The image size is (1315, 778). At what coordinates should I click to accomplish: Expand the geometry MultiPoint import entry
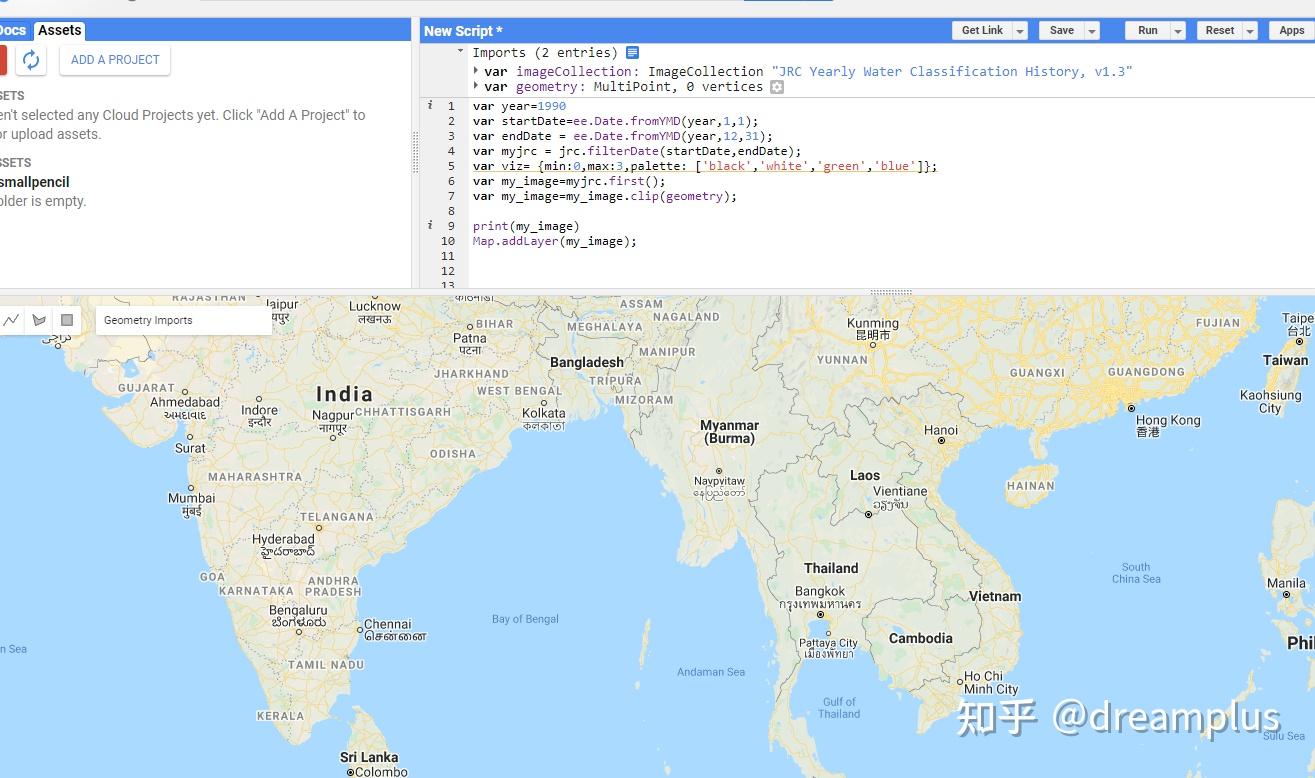tap(476, 86)
